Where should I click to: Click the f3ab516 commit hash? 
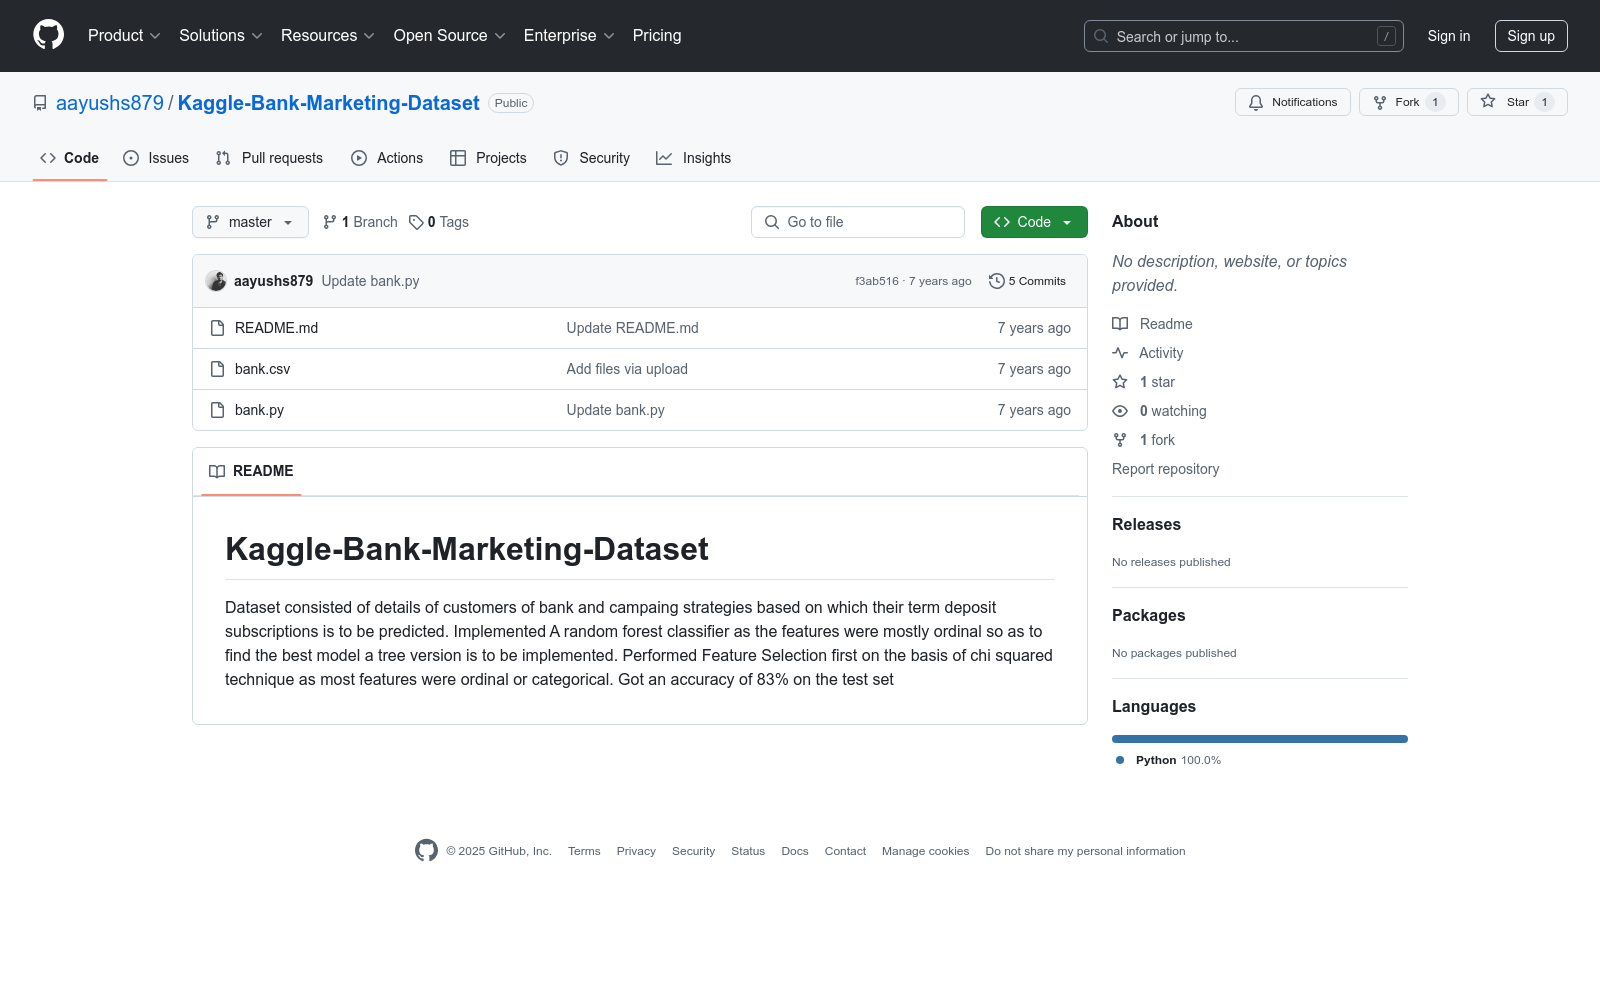click(877, 281)
